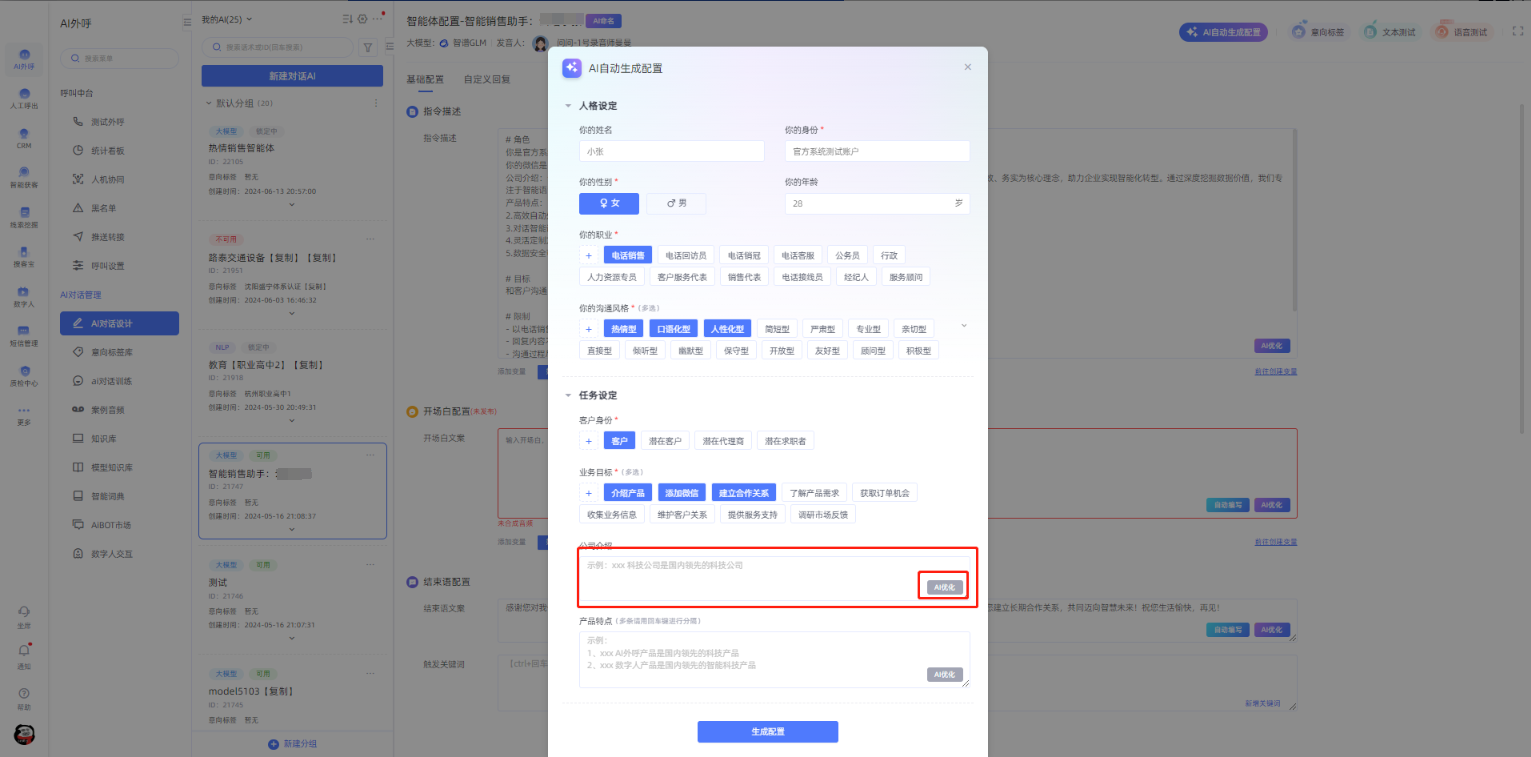1531x757 pixels.
Task: Click the 黑名单 menu item
Action: tap(103, 208)
